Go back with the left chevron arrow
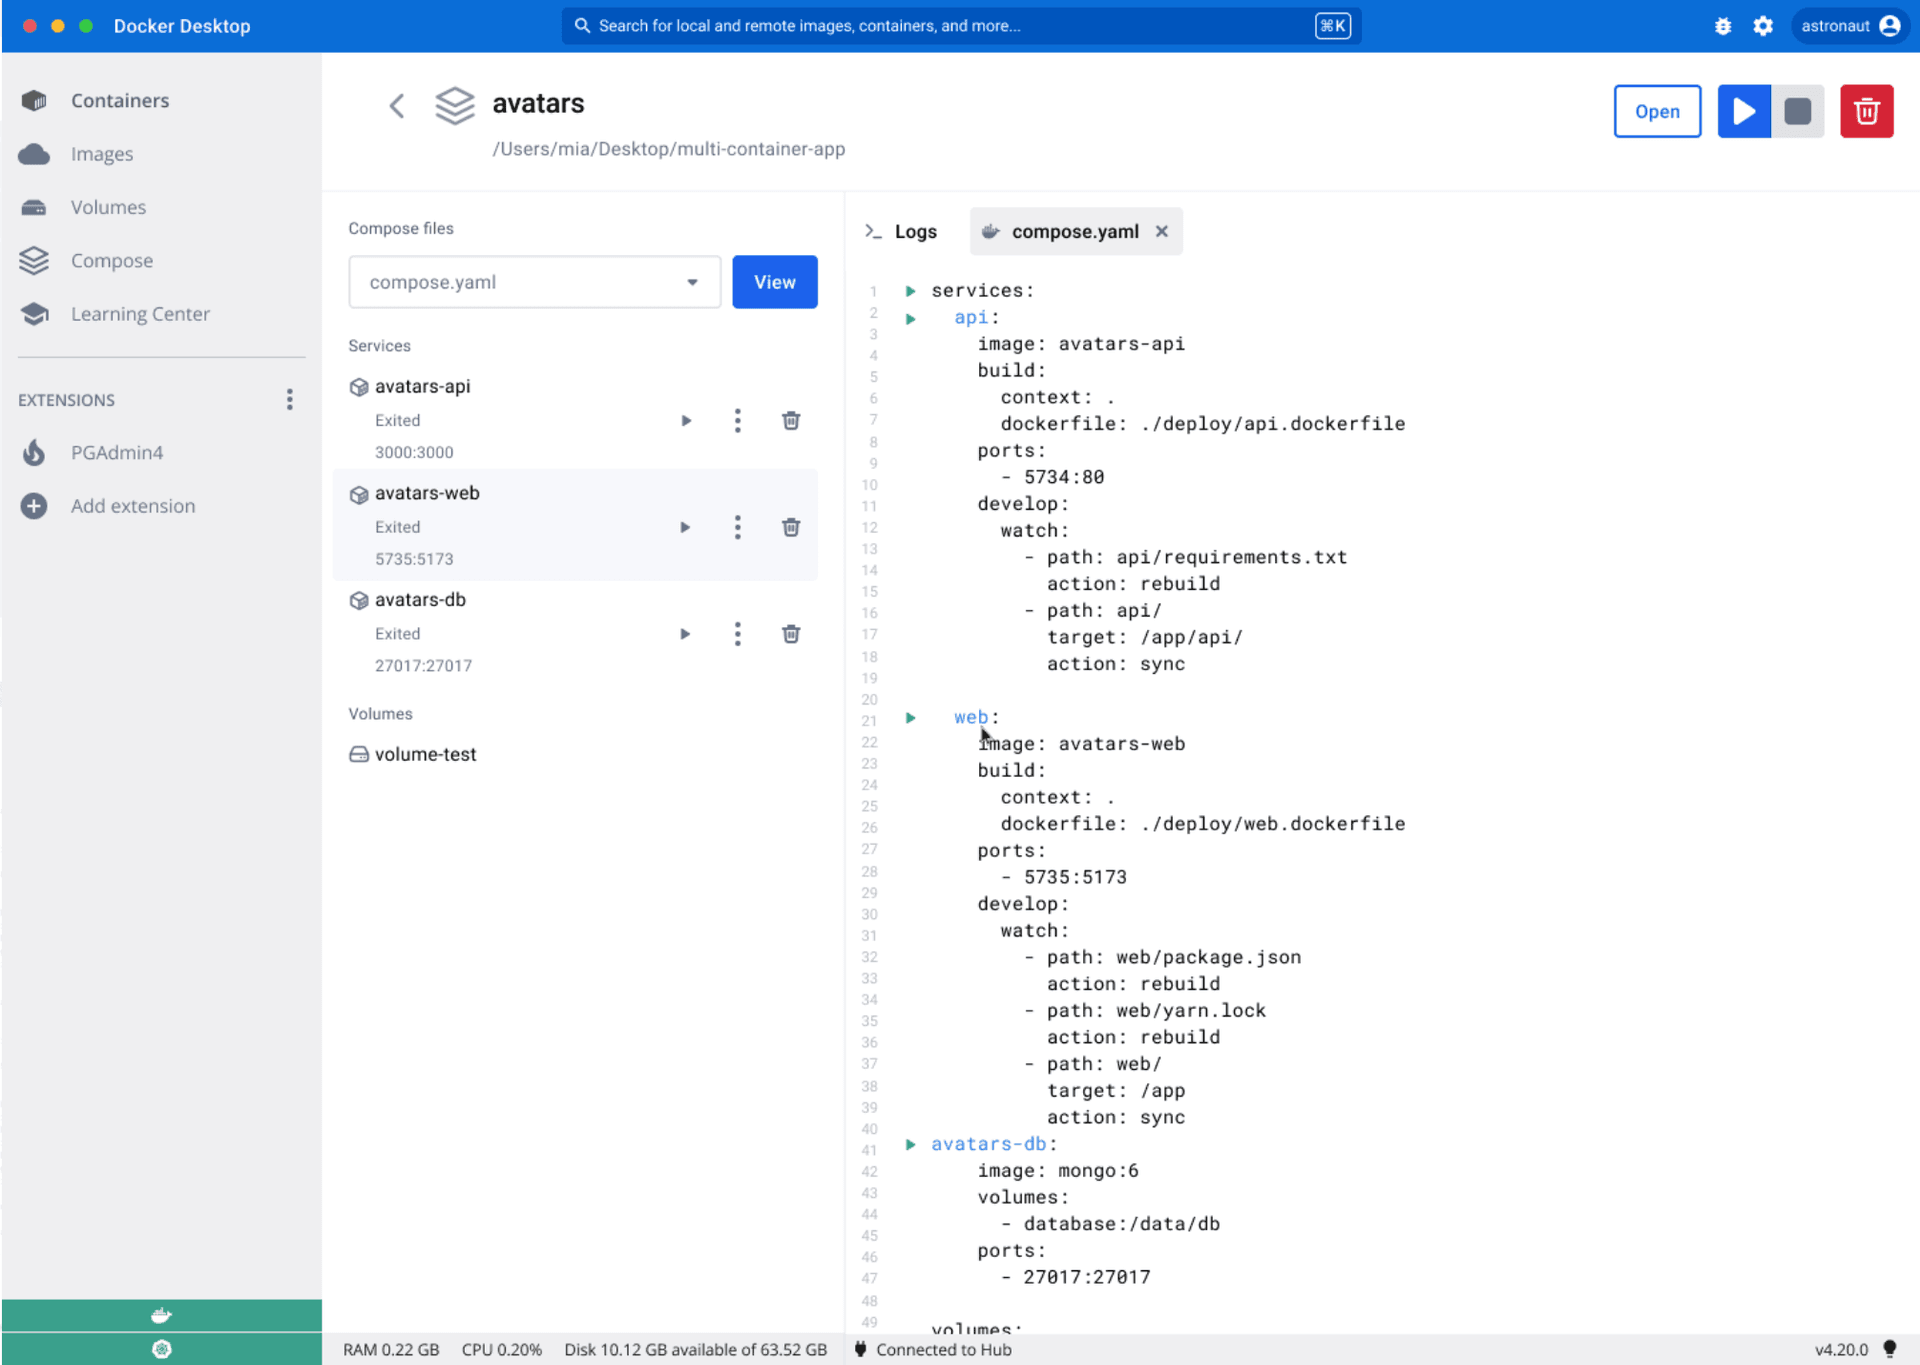This screenshot has width=1920, height=1365. 397,106
